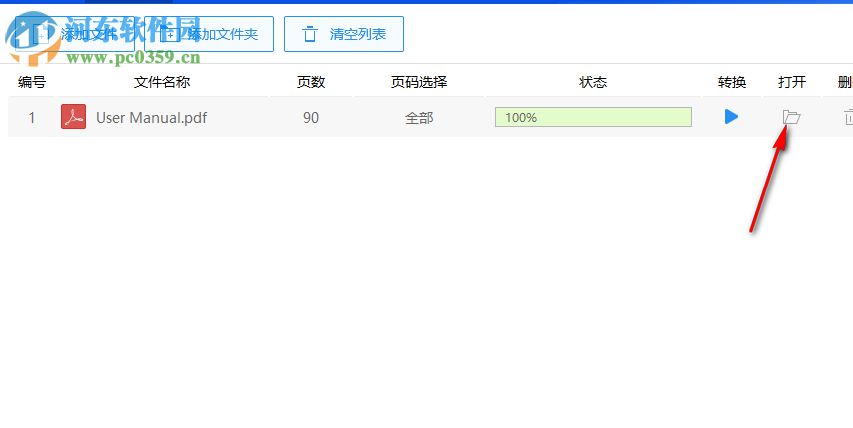
Task: Click the page count 90
Action: (311, 117)
